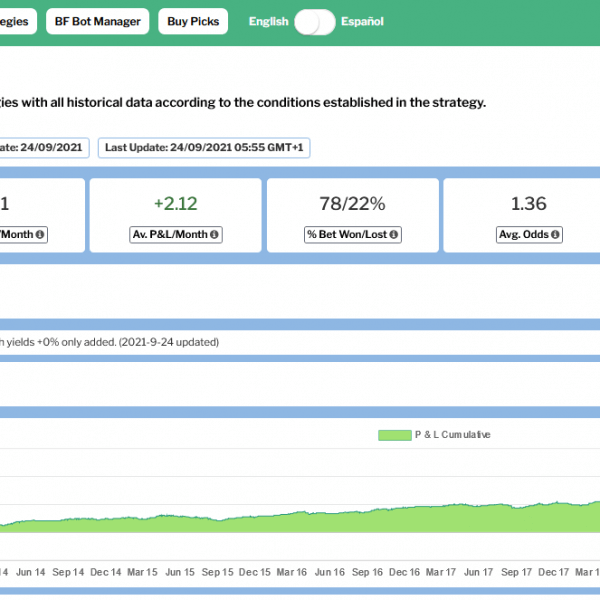600x600 pixels.
Task: Open the BF Bot Manager page
Action: tap(98, 21)
